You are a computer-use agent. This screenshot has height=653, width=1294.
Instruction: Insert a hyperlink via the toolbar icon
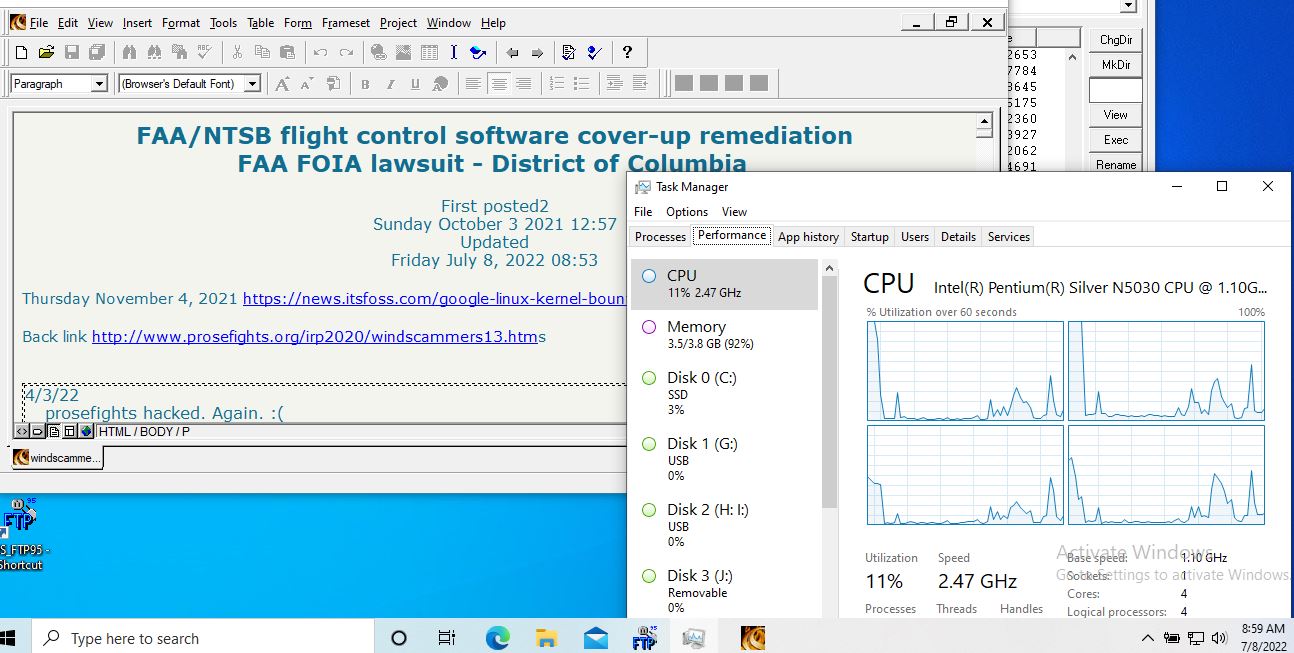click(379, 53)
